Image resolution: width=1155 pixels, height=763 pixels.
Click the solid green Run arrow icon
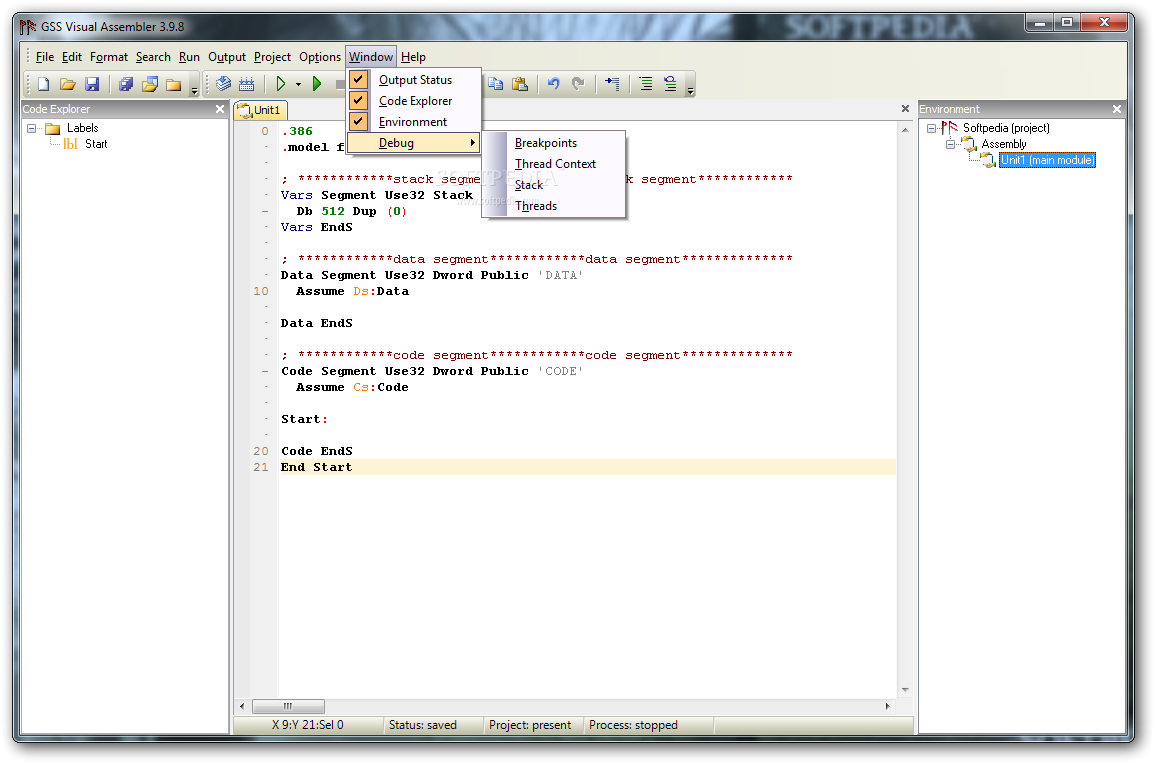317,84
